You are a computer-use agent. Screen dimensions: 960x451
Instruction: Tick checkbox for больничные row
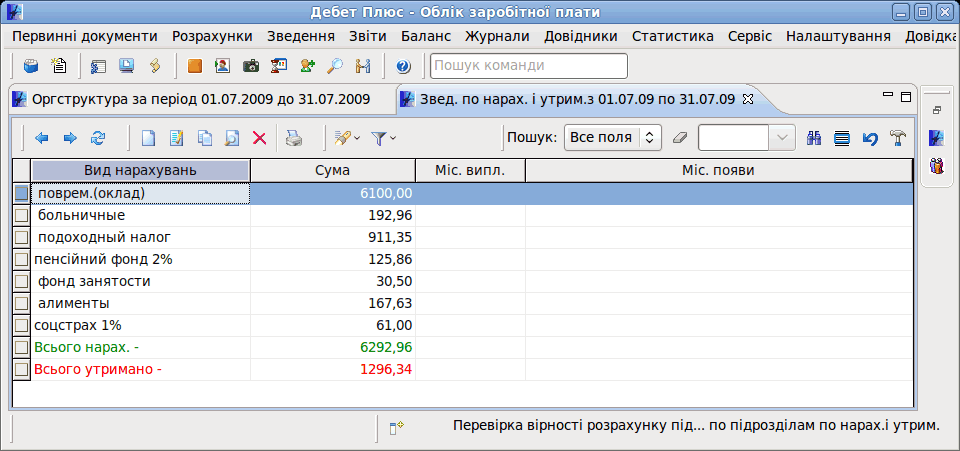[21, 215]
